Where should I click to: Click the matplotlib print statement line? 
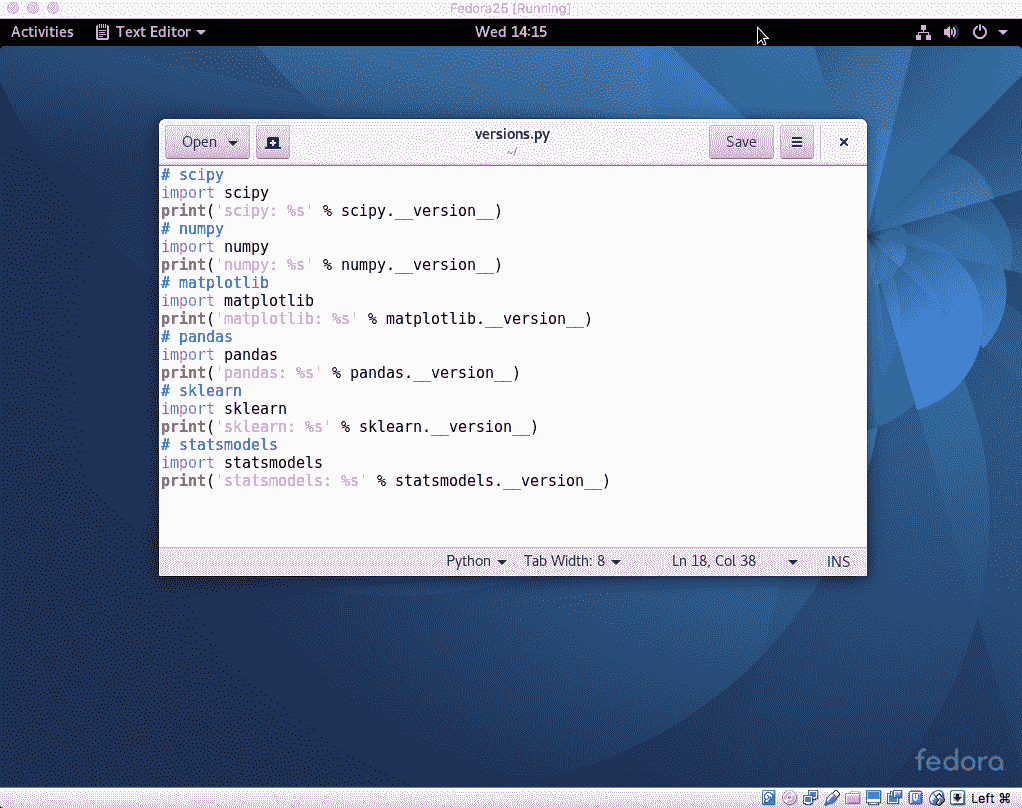(377, 319)
